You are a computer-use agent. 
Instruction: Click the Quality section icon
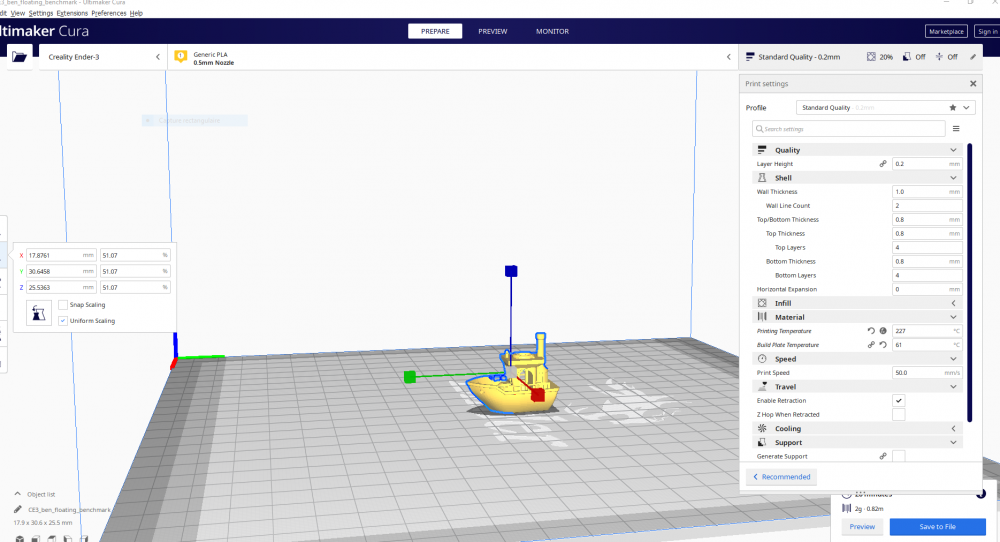761,150
